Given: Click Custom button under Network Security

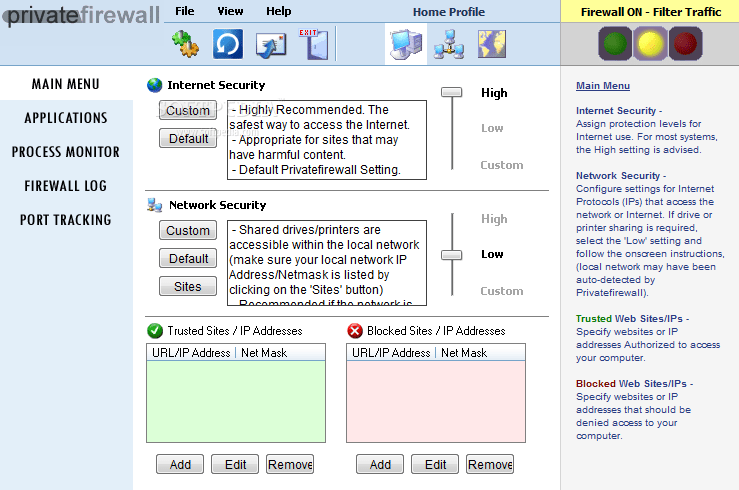Looking at the screenshot, I should [188, 230].
